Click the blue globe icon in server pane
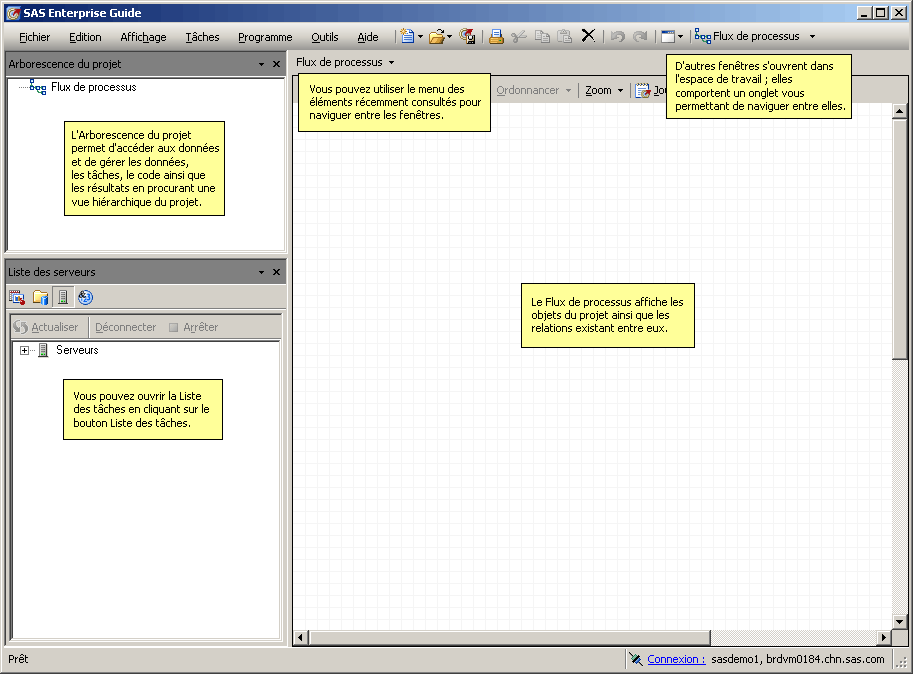913x674 pixels. [x=86, y=297]
